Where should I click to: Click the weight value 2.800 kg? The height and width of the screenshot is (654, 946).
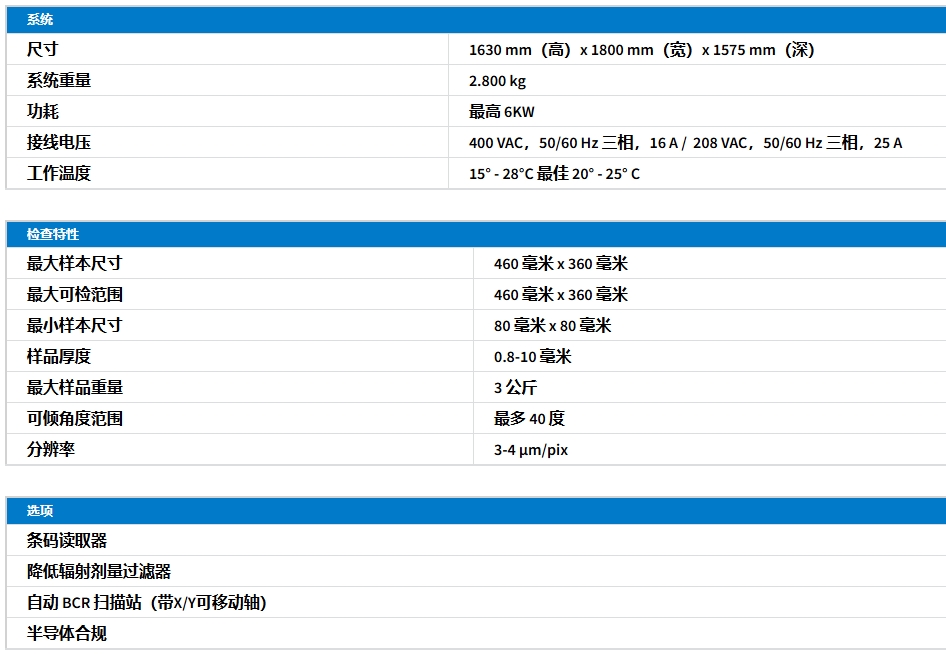point(498,81)
